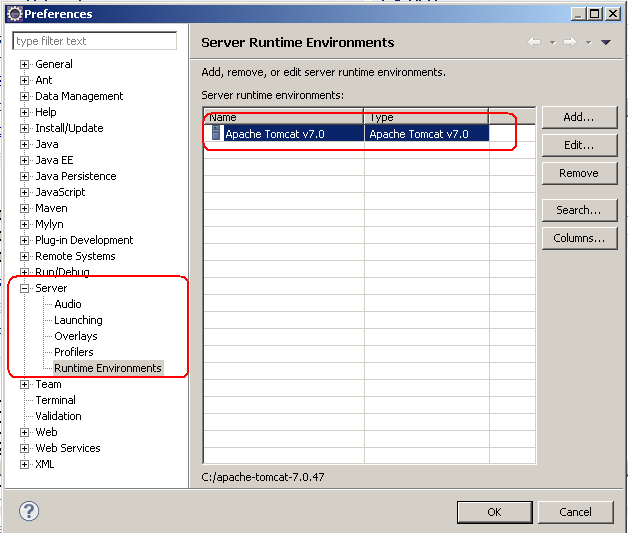Expand the Java Persistence node

pos(24,177)
